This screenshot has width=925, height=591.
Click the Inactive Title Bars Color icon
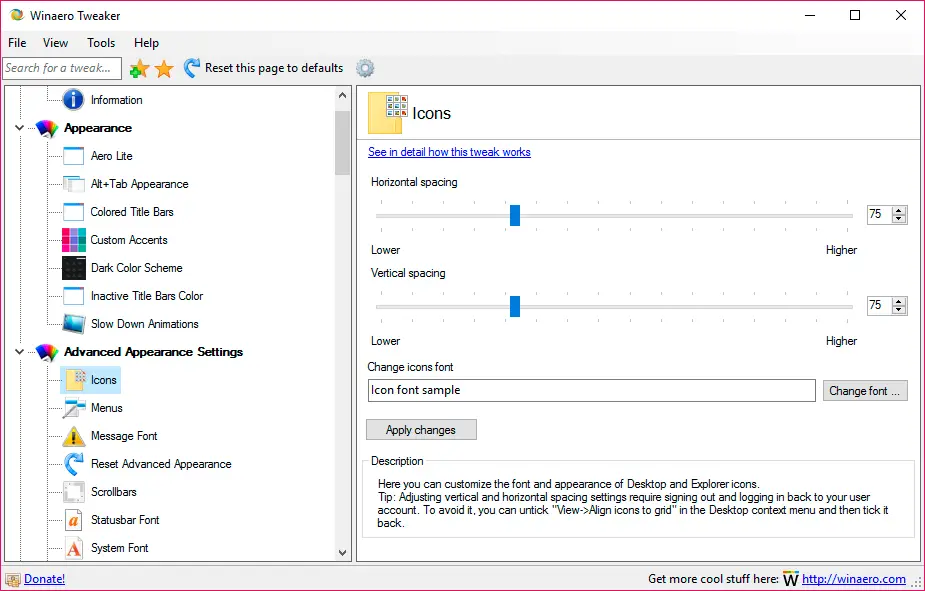click(73, 296)
